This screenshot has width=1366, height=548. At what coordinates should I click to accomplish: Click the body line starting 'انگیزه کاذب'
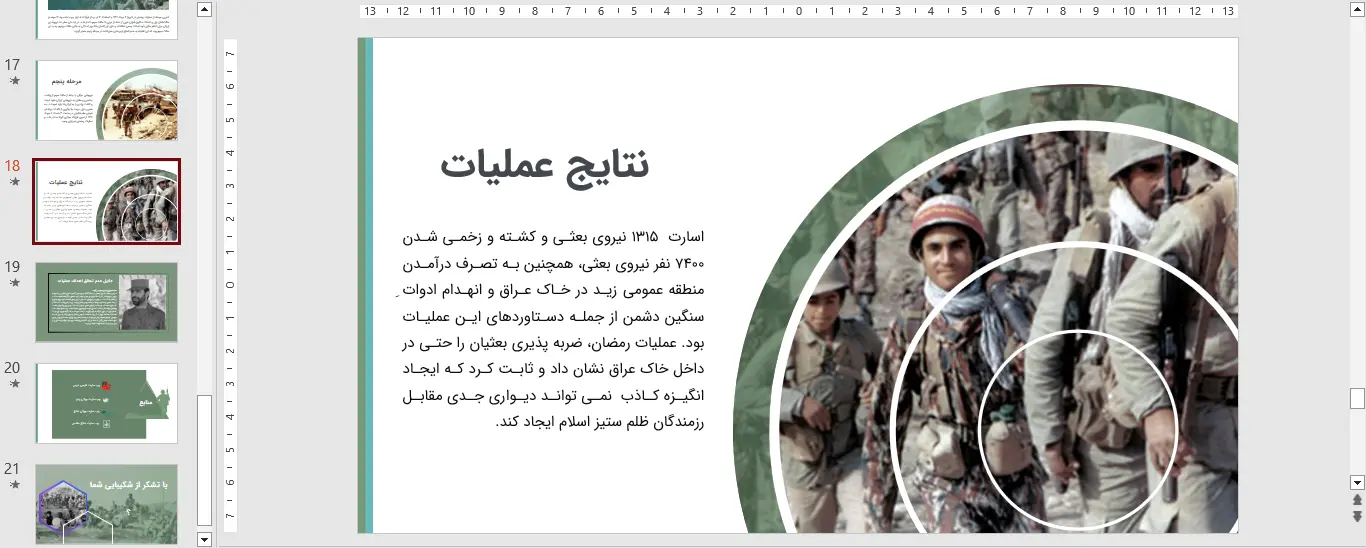(552, 396)
